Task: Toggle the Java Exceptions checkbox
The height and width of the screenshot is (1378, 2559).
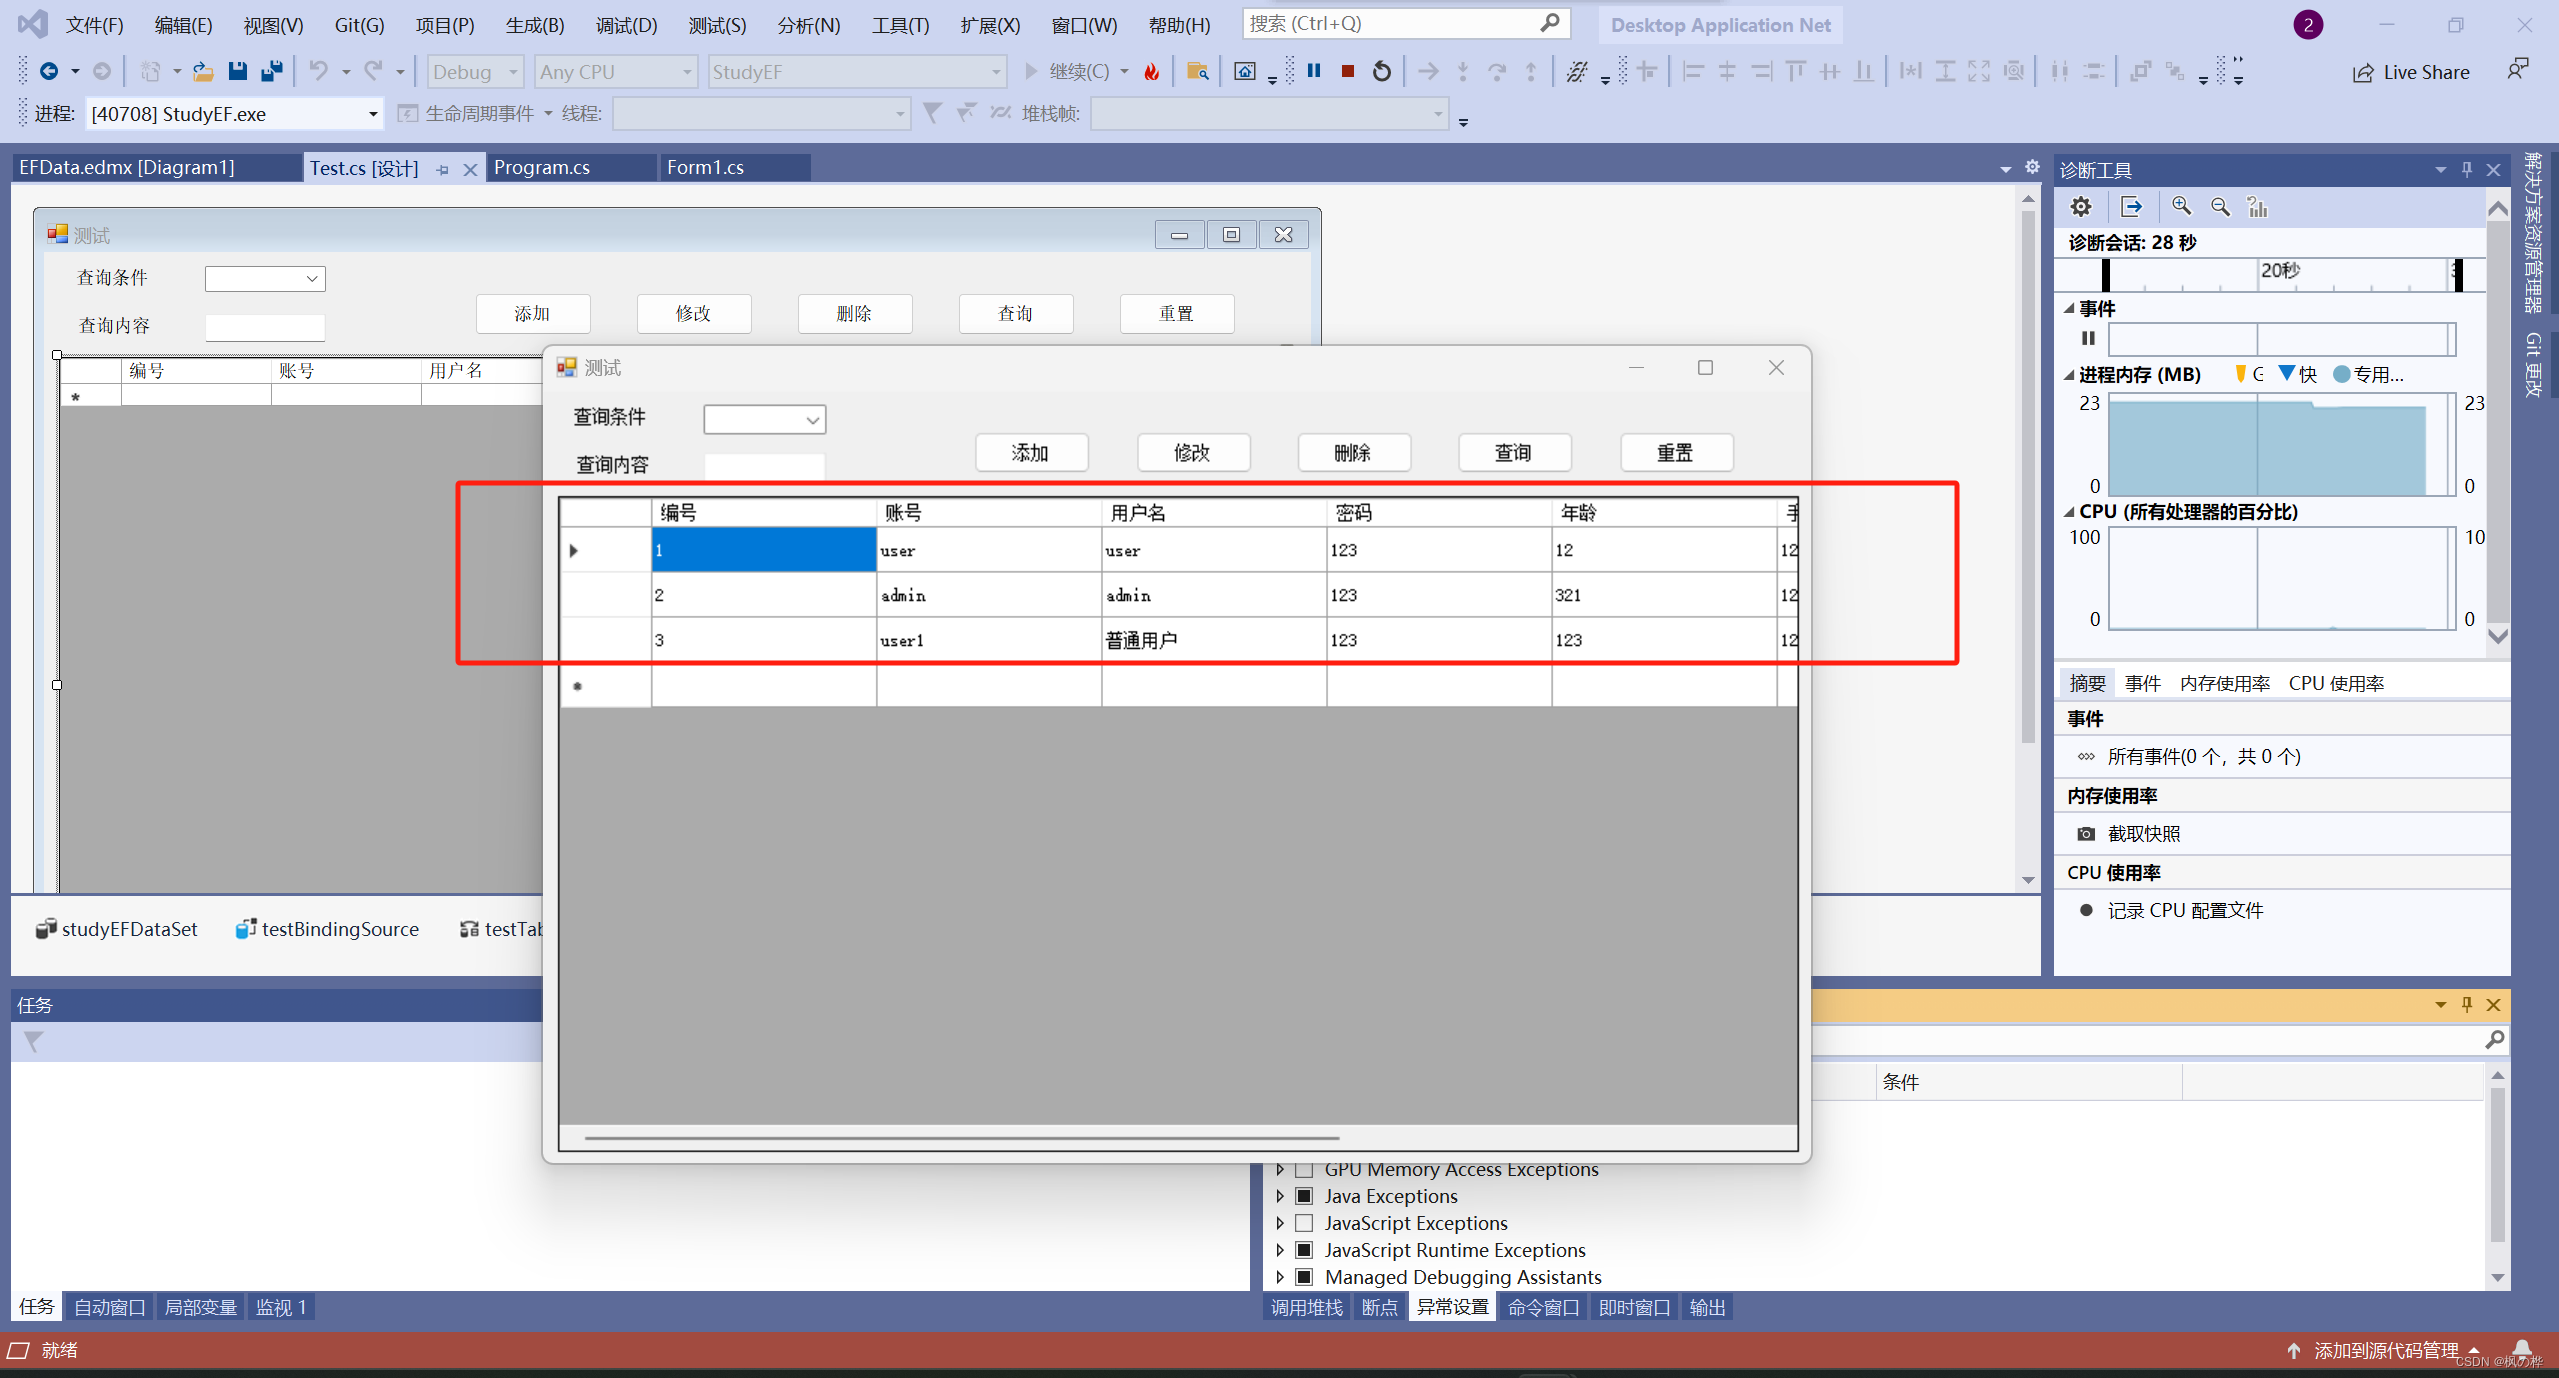Action: point(1304,1196)
